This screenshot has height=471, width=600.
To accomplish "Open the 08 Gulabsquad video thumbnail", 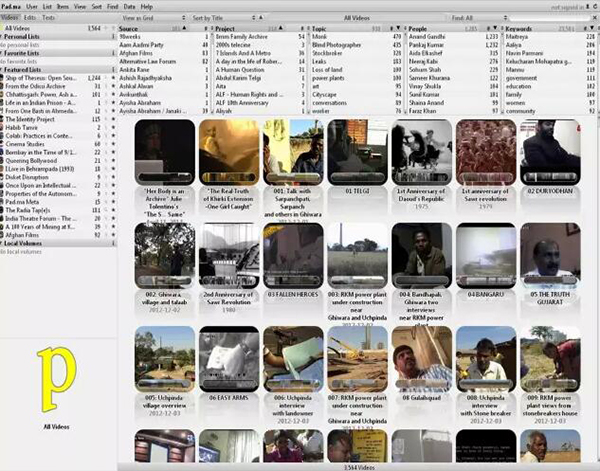I will click(x=422, y=359).
